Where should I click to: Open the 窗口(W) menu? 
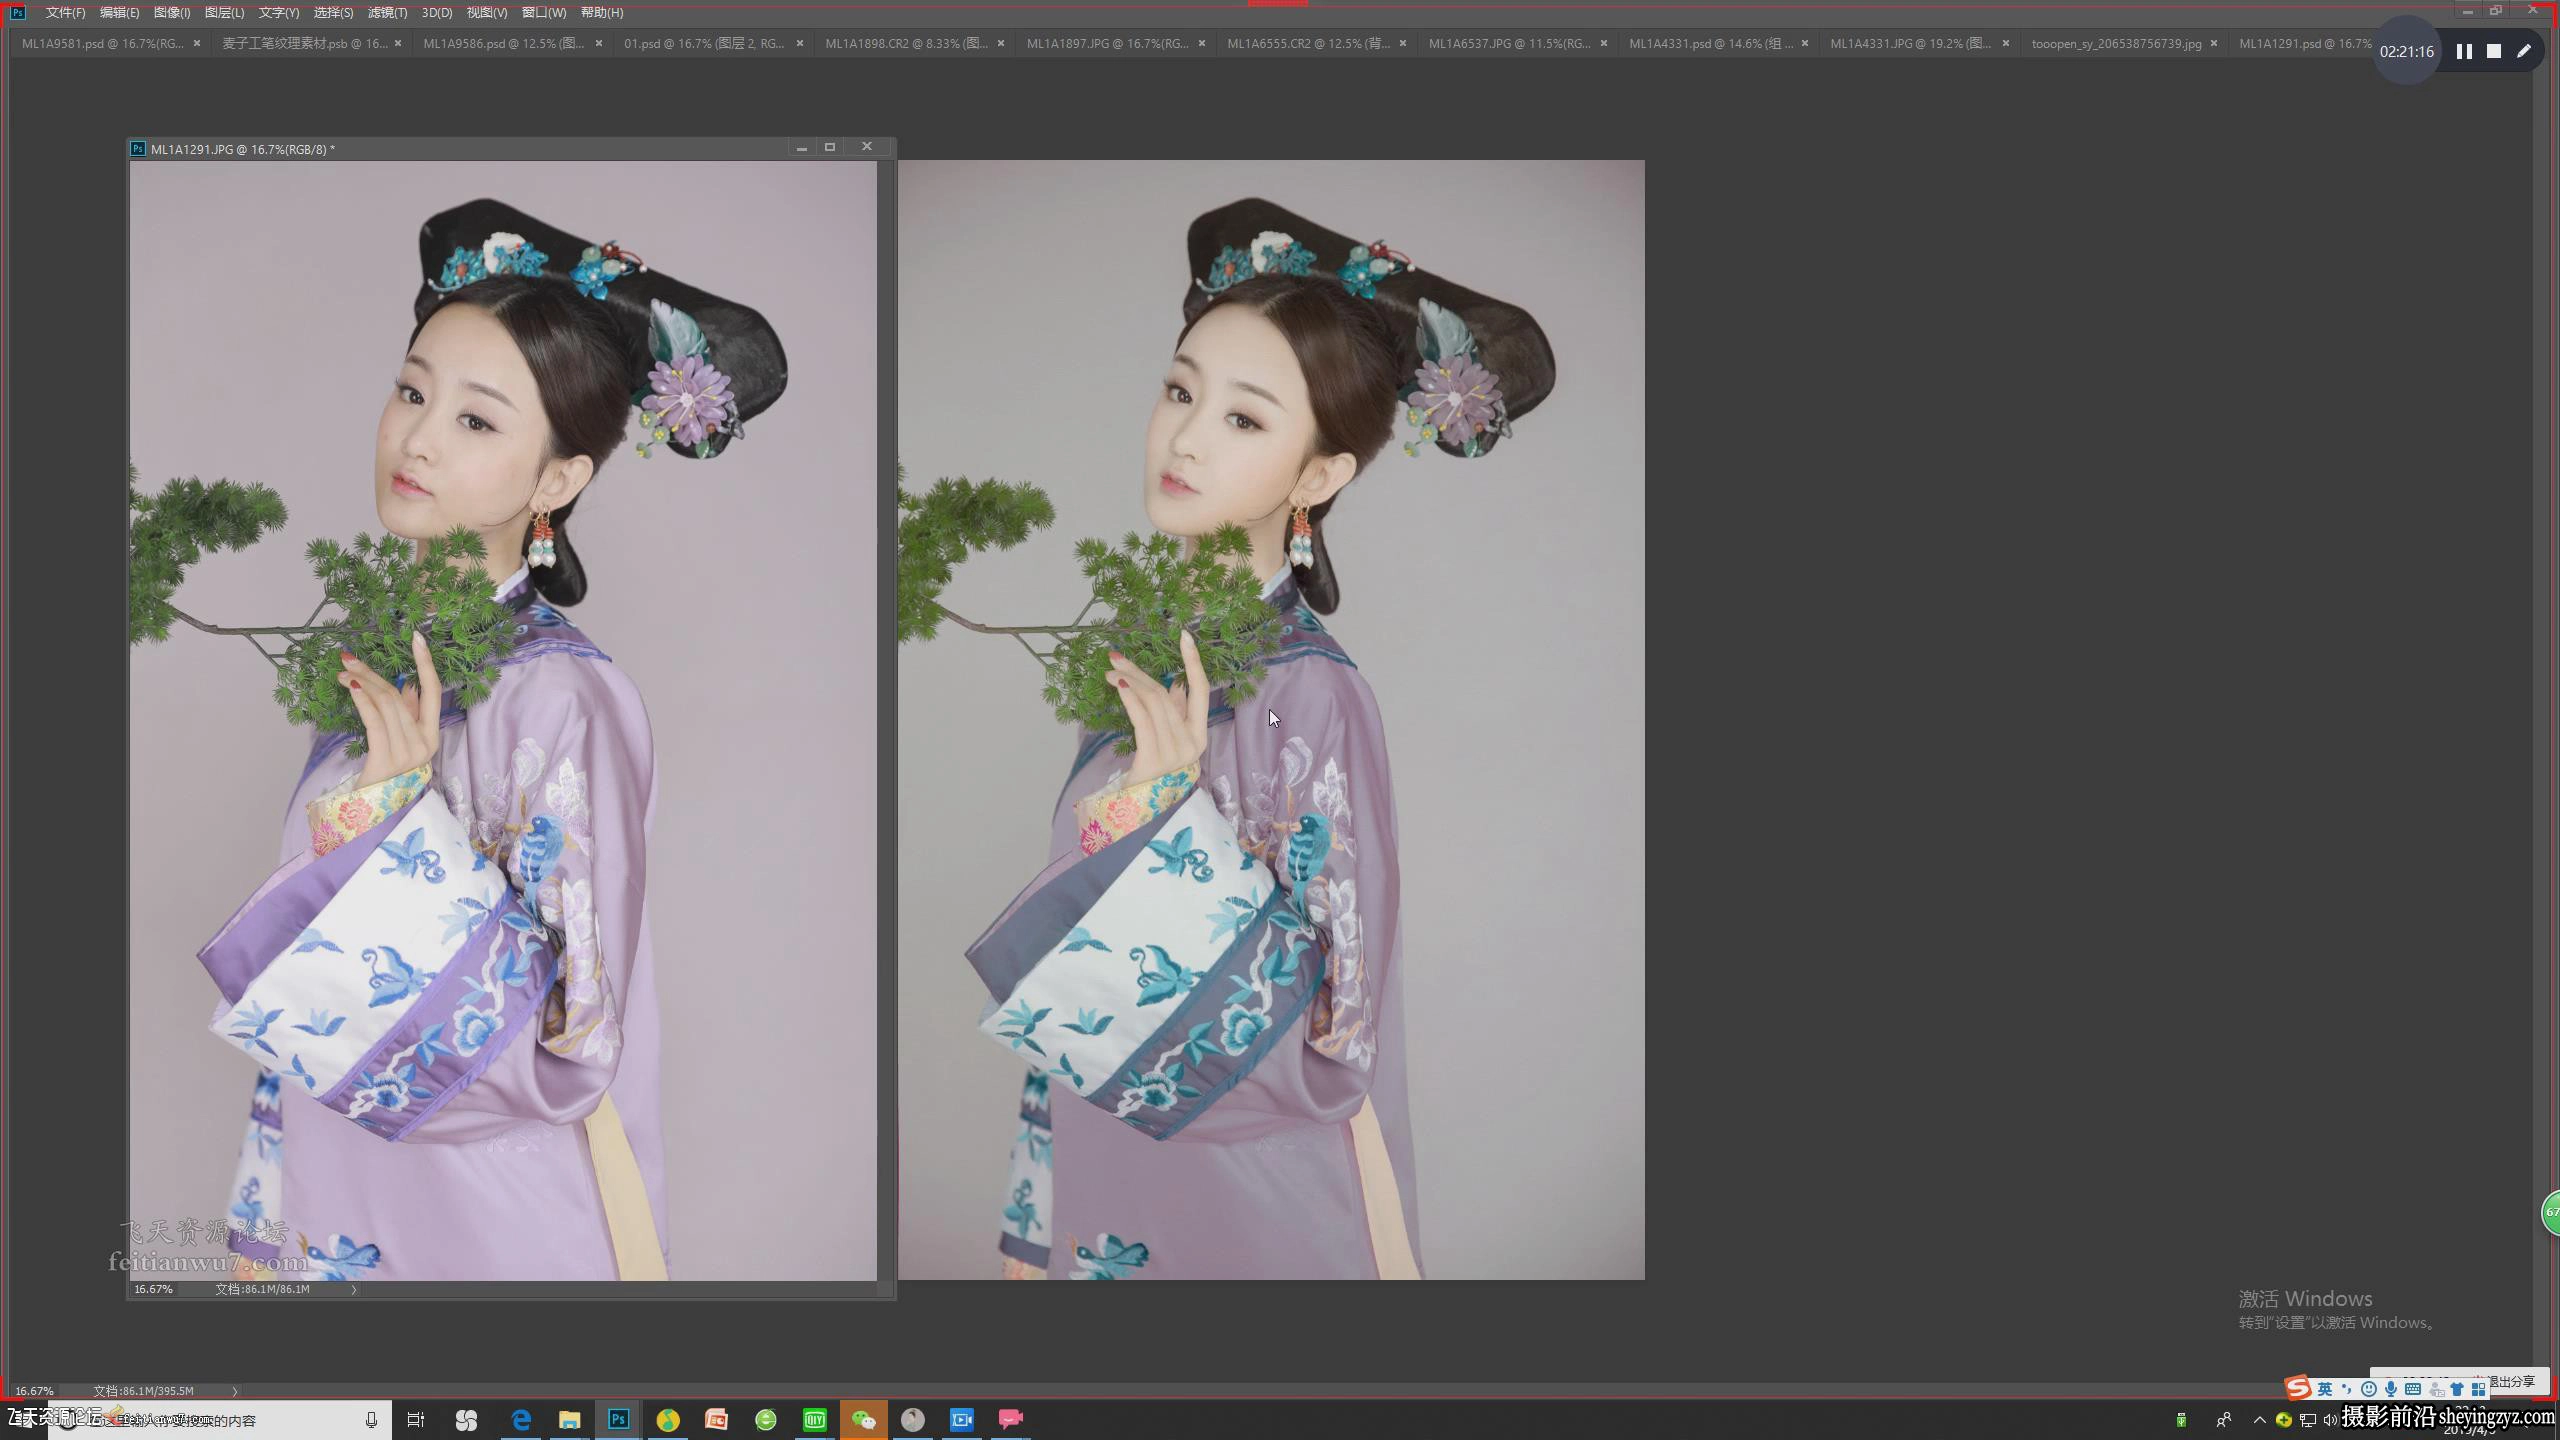point(544,13)
